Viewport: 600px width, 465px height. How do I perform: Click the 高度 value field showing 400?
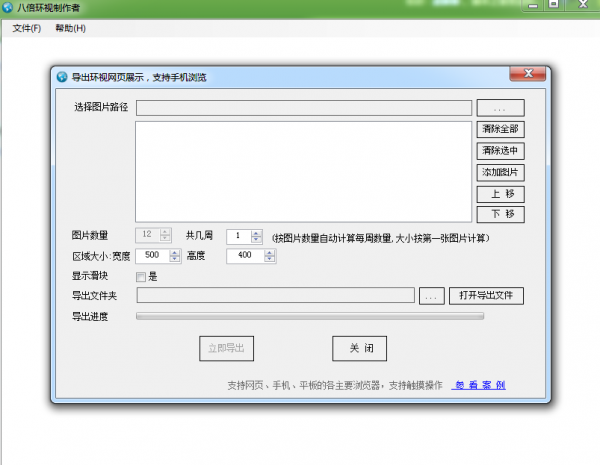245,256
